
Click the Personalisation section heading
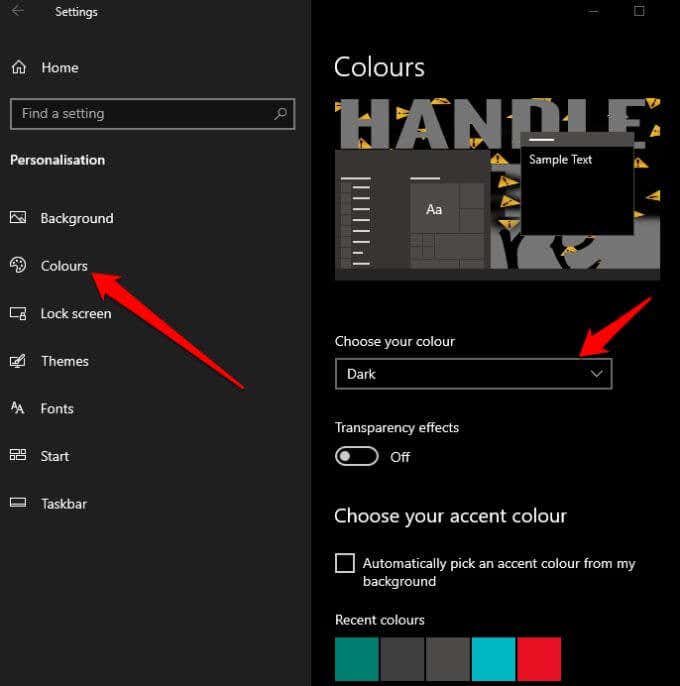tap(57, 160)
